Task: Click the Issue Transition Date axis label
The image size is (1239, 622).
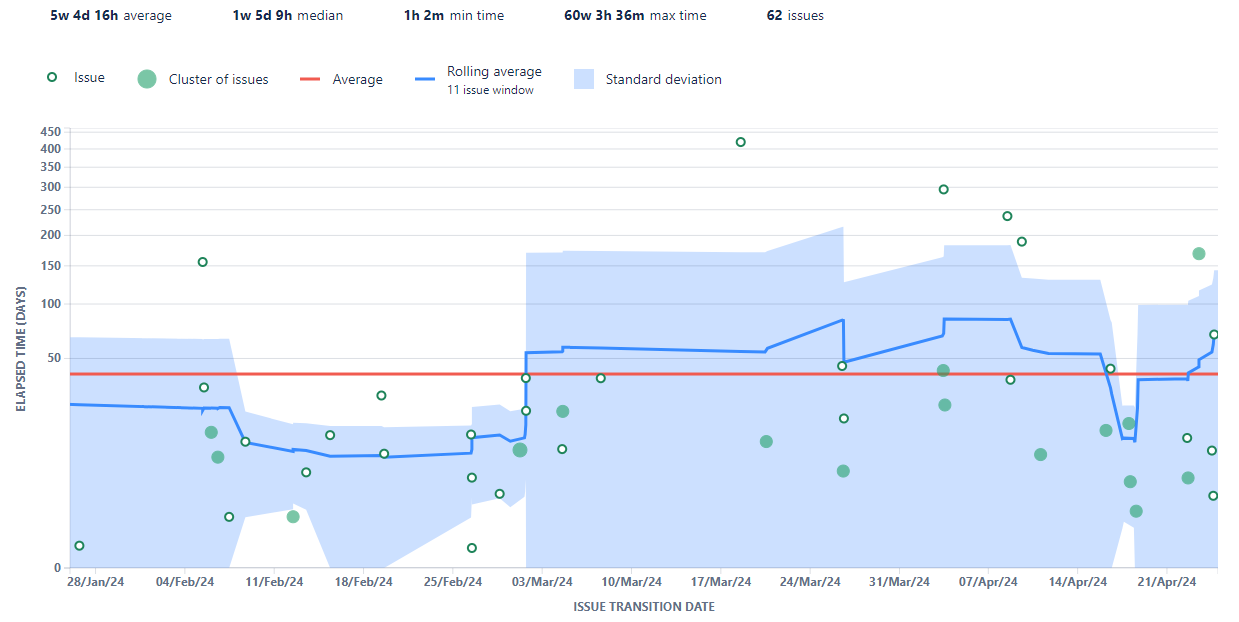Action: [x=646, y=606]
